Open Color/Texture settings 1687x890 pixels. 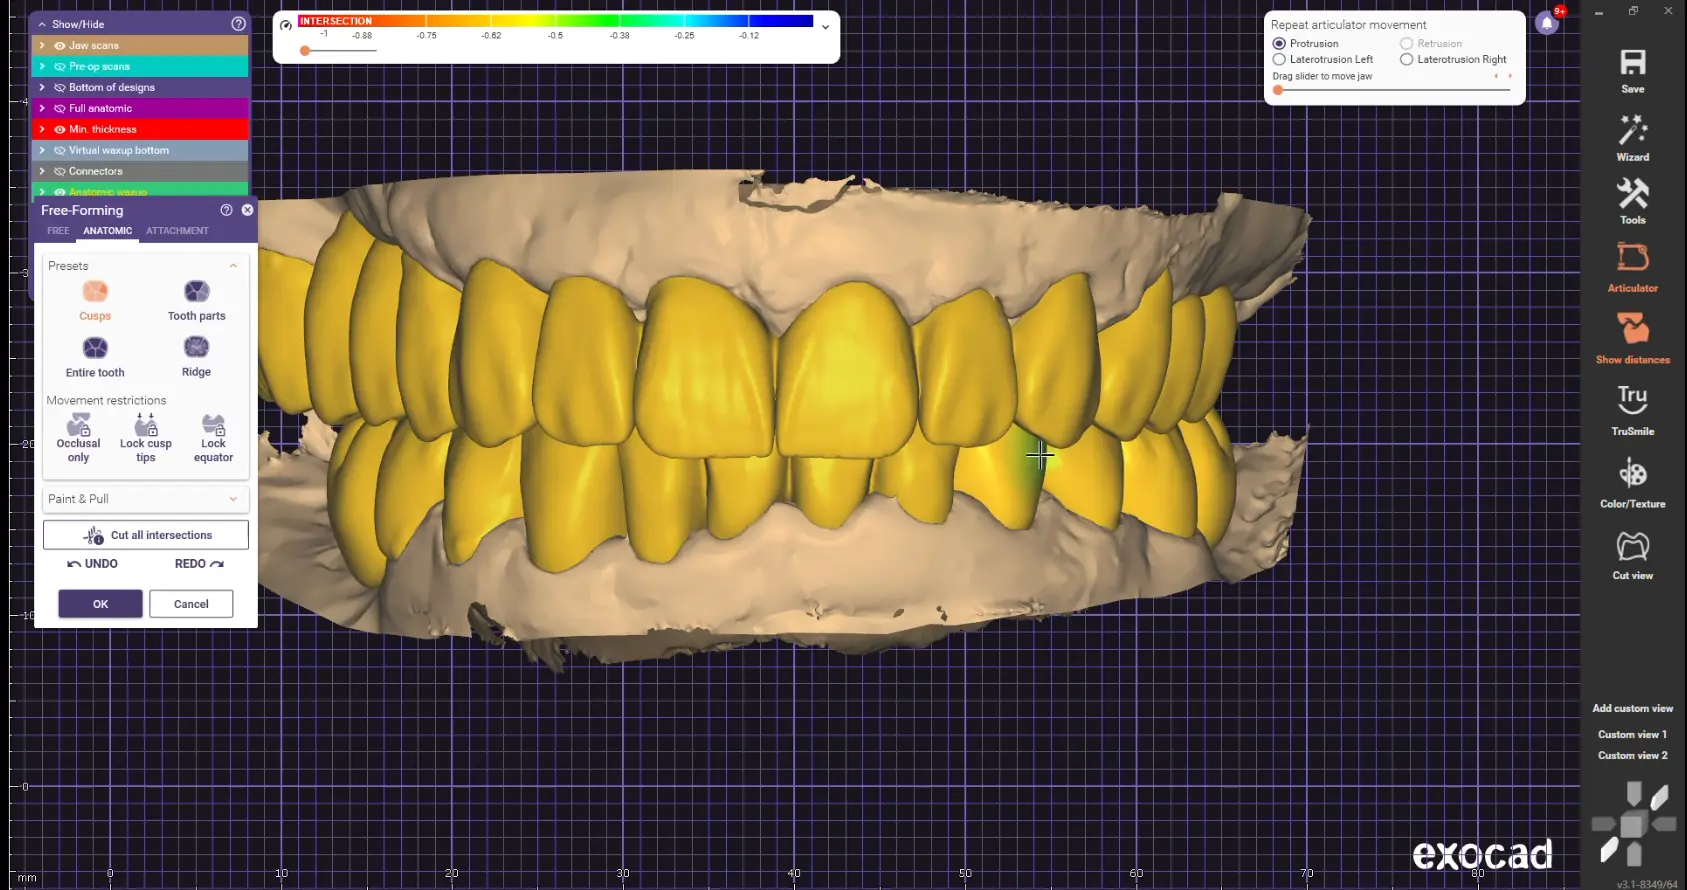[1632, 481]
